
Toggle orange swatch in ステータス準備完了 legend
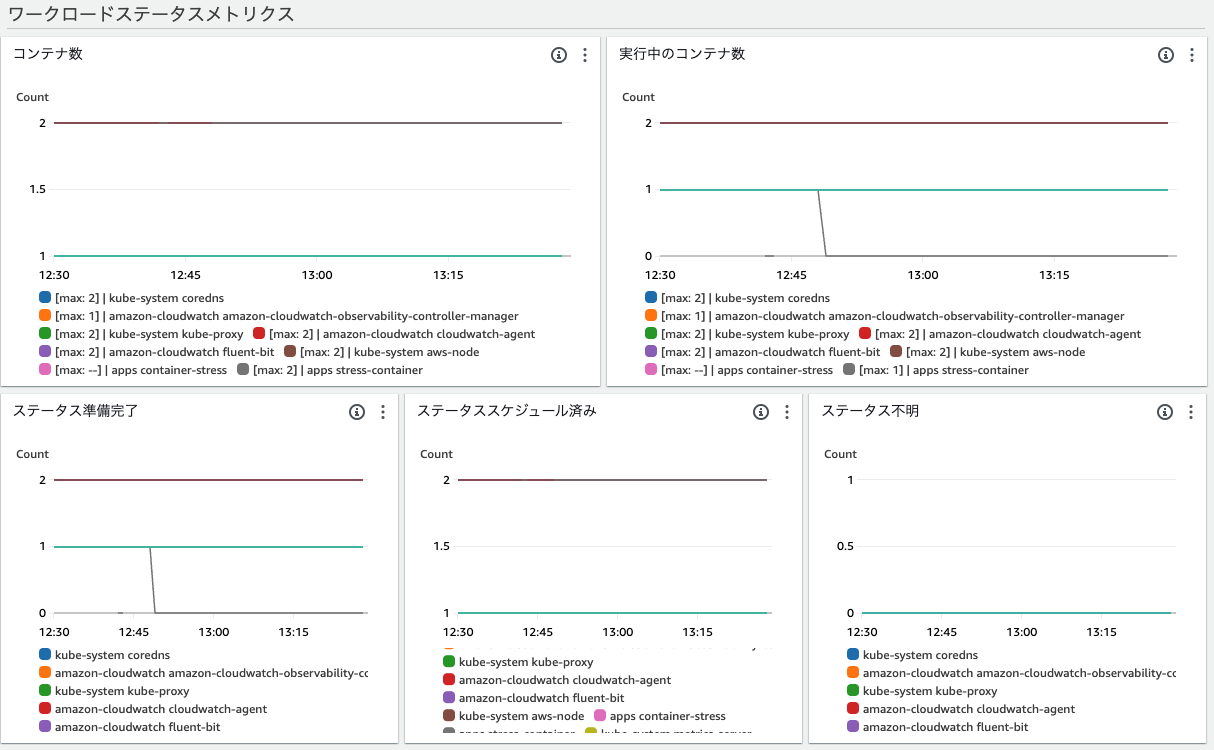tap(45, 673)
